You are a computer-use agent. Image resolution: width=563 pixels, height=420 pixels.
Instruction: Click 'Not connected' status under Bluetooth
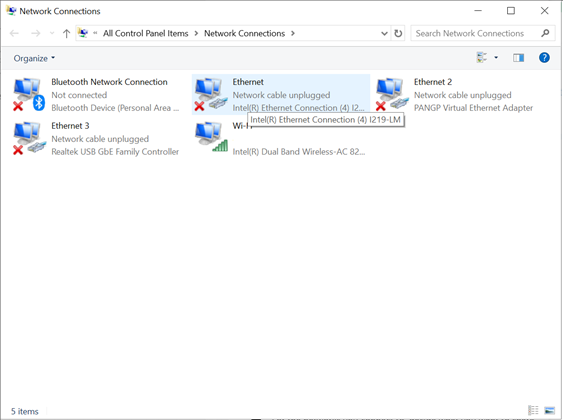point(79,95)
